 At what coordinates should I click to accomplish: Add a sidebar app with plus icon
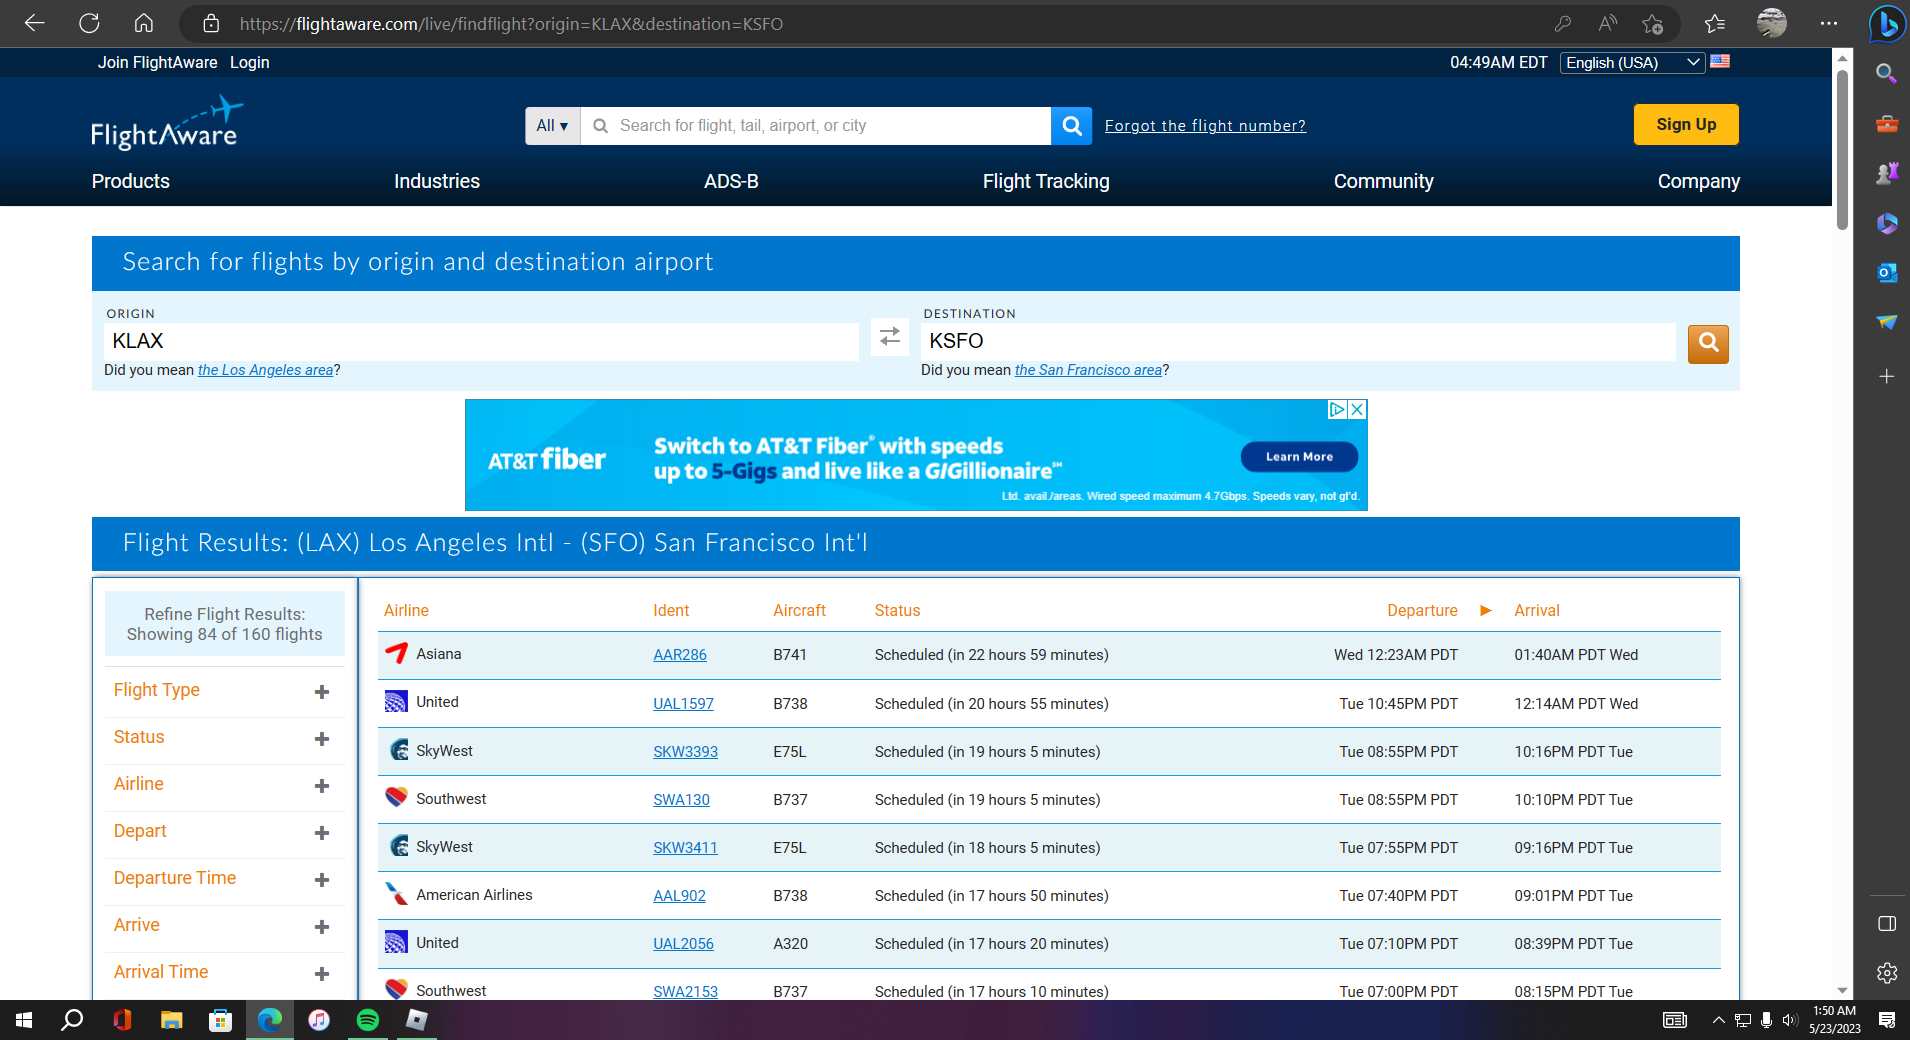[x=1887, y=376]
